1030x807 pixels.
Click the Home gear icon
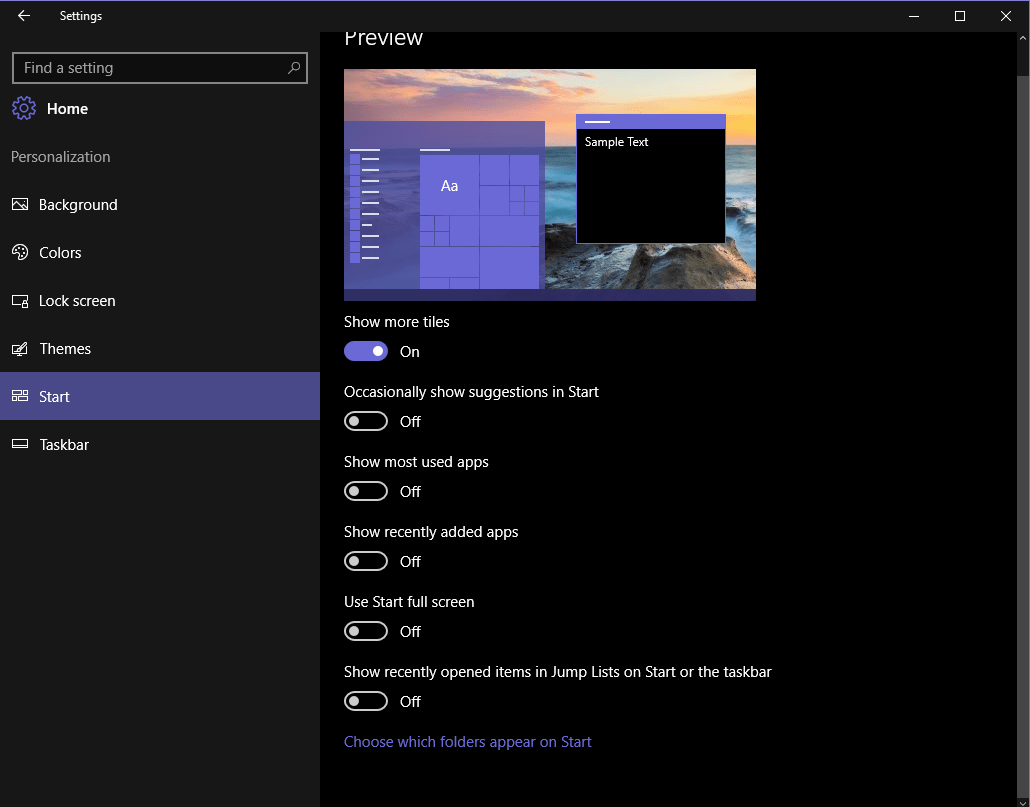click(24, 108)
